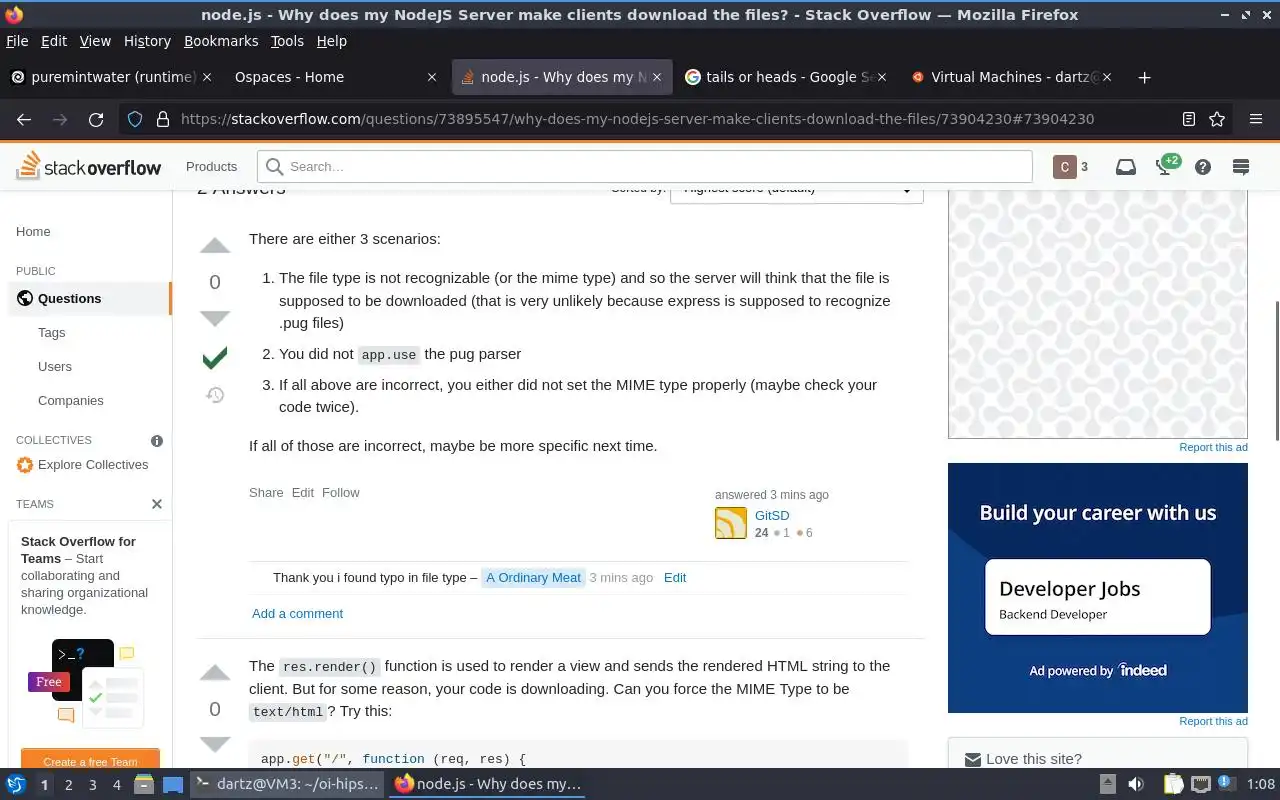
Task: Dismiss the Teams sidebar panel
Action: (157, 504)
